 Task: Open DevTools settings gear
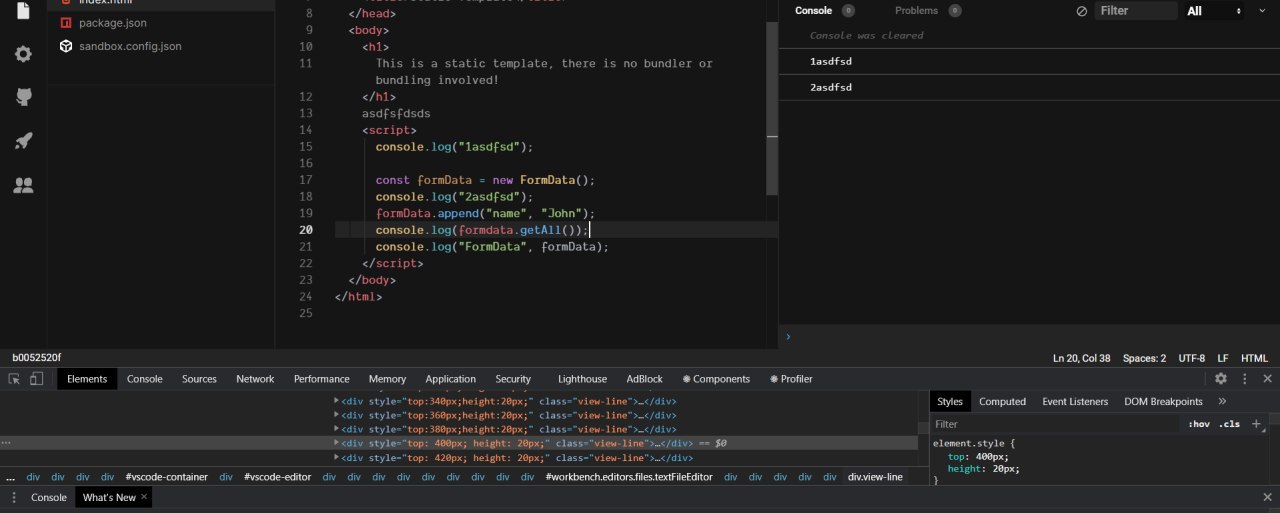tap(1221, 379)
